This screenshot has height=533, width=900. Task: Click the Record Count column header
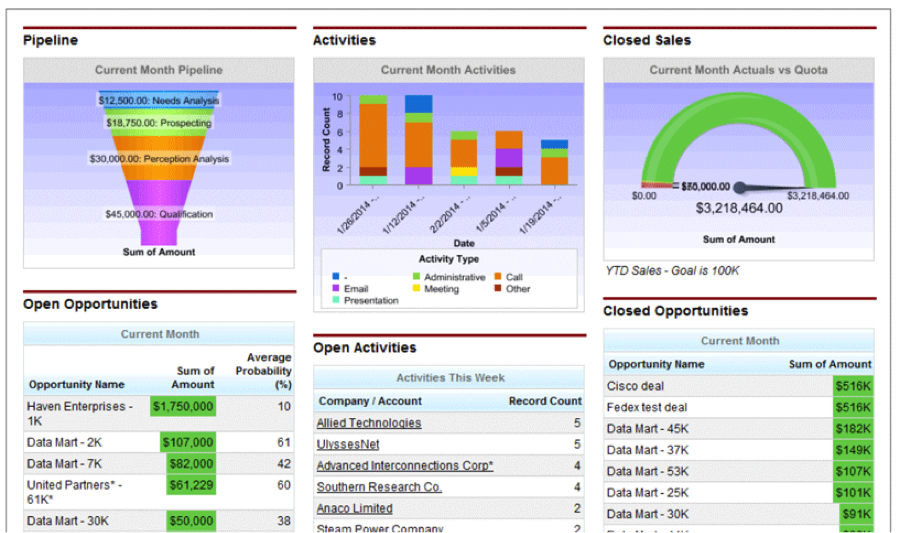(545, 401)
